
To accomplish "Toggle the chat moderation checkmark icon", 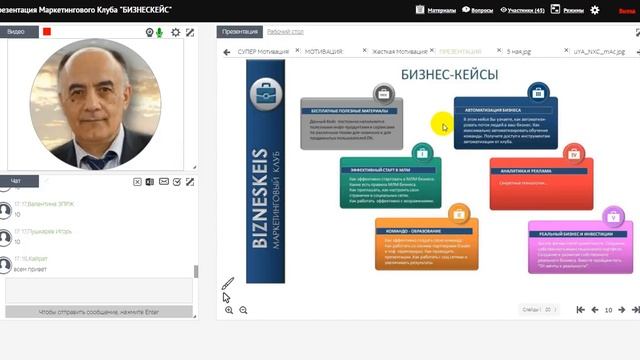I will pyautogui.click(x=177, y=182).
